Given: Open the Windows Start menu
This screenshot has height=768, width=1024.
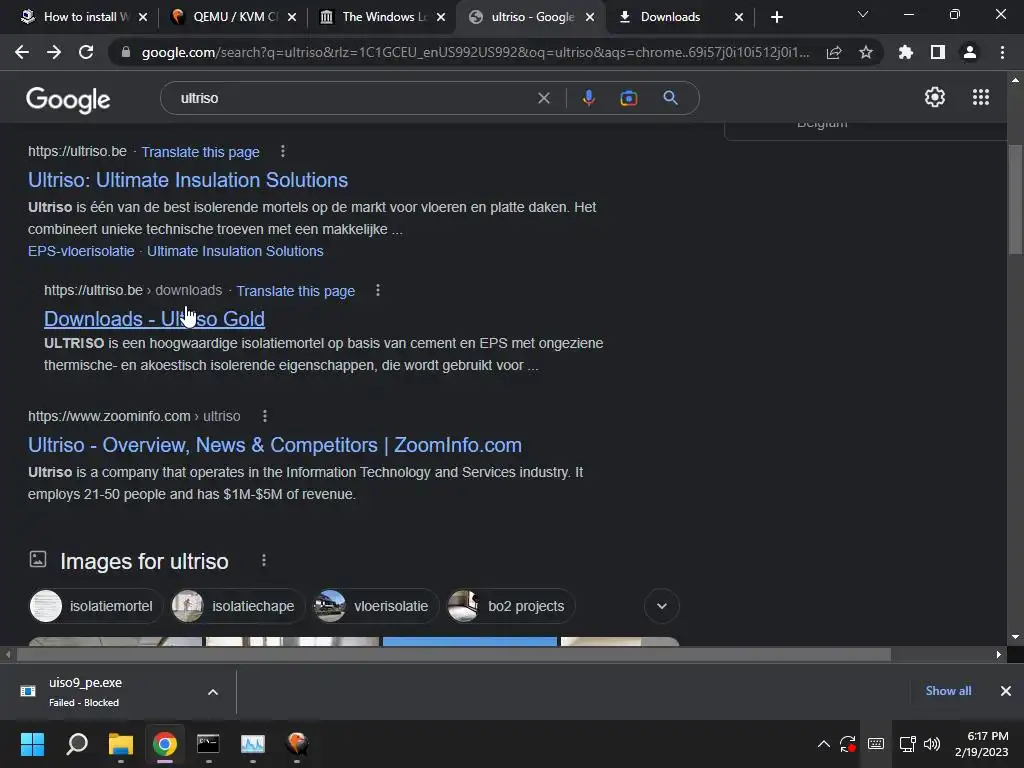Looking at the screenshot, I should click(32, 743).
